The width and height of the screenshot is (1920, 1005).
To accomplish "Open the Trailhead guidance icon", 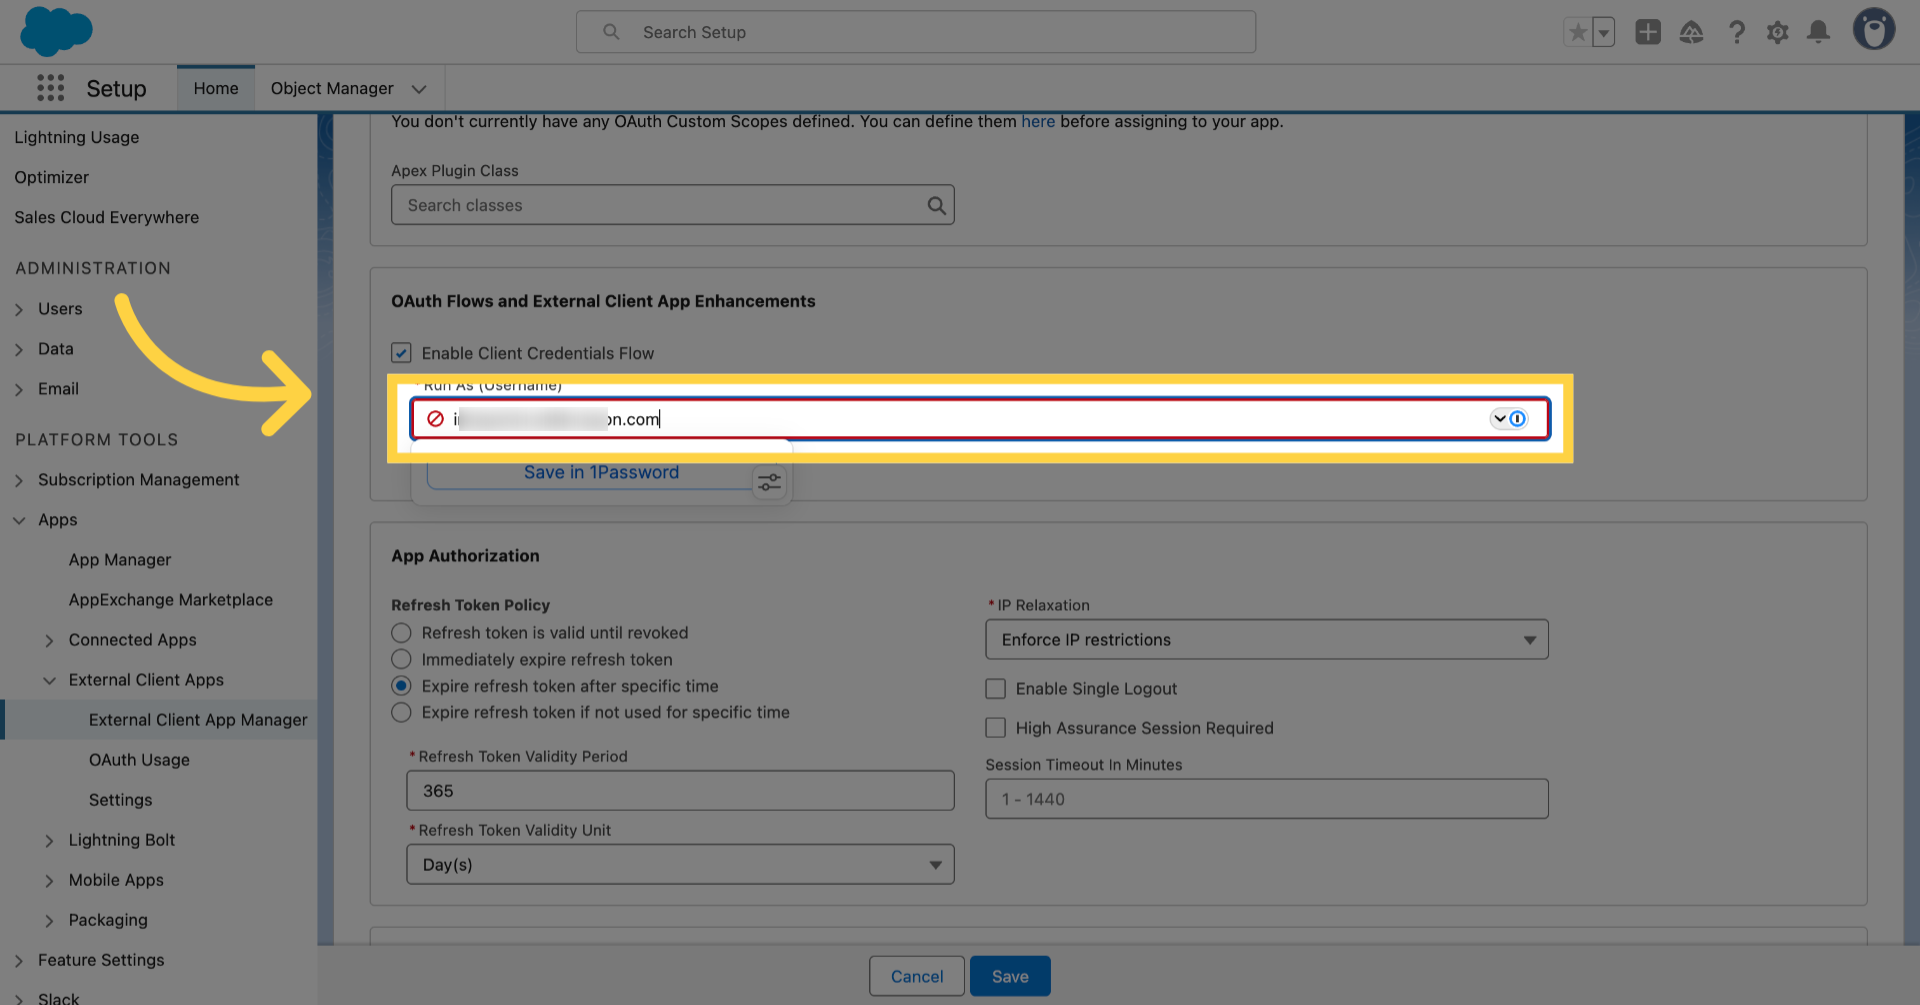I will [1691, 33].
